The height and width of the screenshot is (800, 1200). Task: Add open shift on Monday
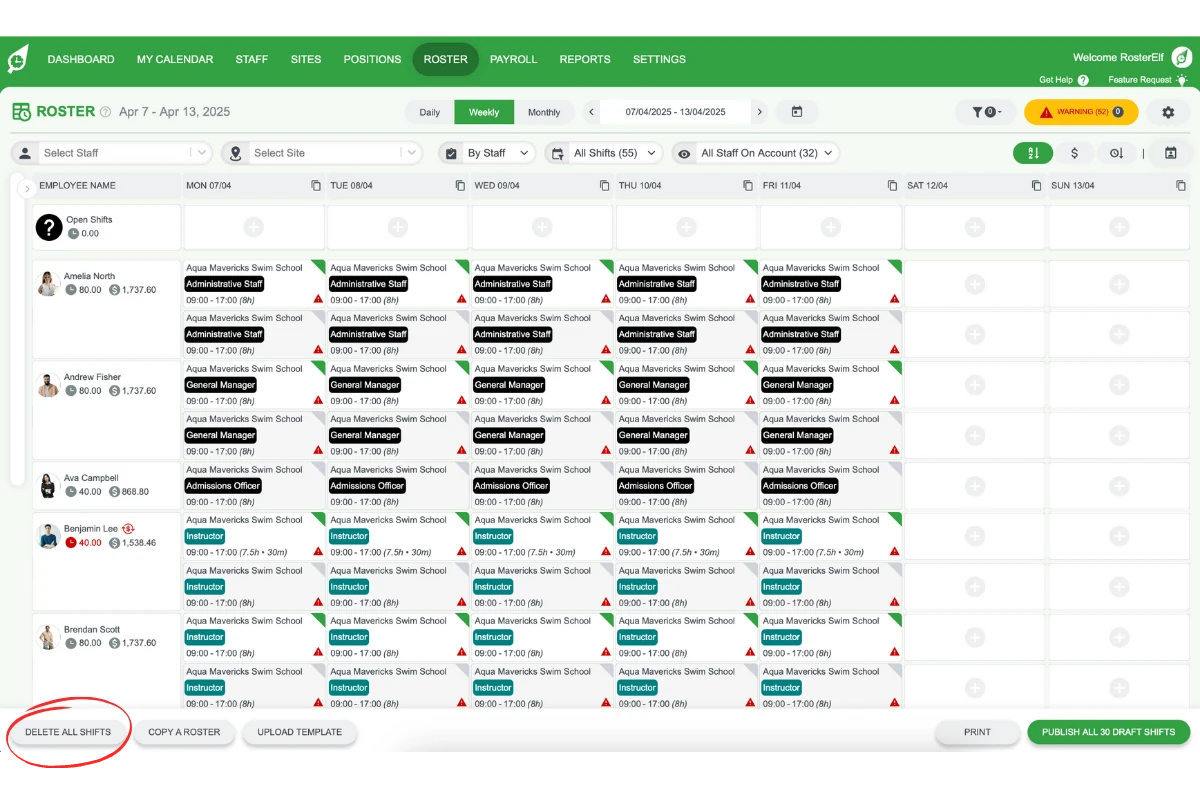tap(254, 228)
